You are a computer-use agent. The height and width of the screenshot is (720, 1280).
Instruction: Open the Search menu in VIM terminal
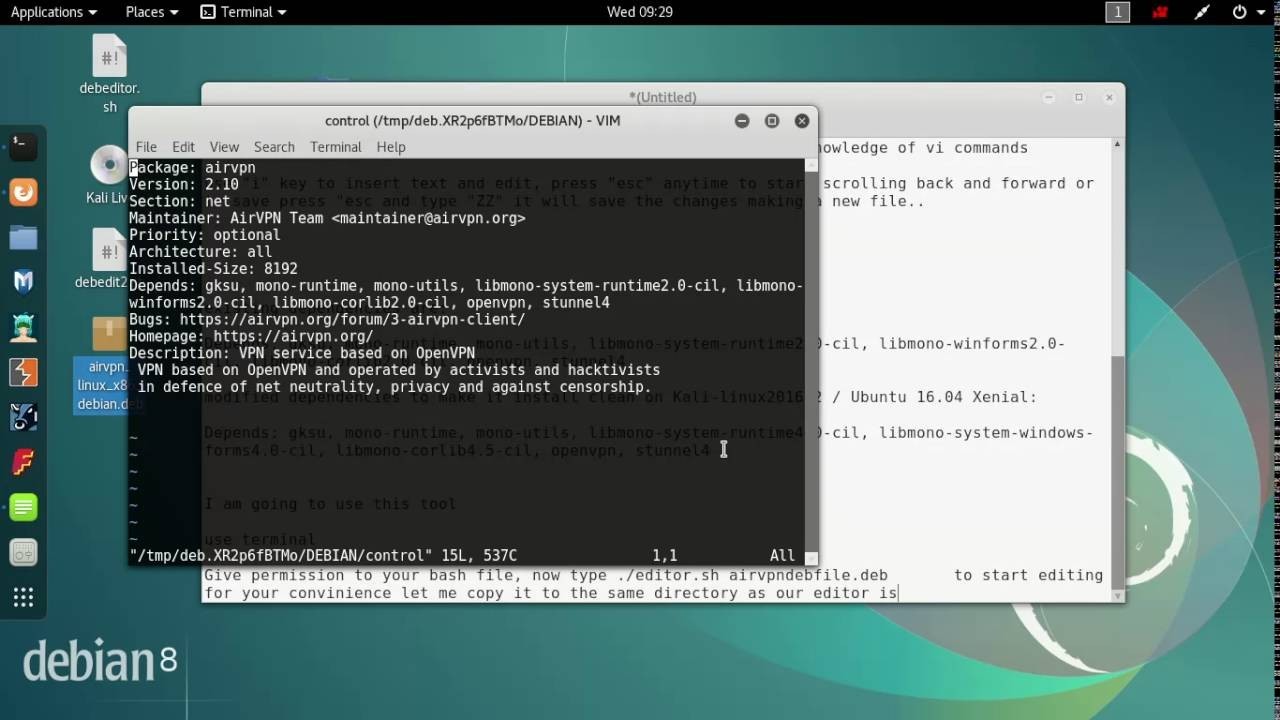pos(274,147)
